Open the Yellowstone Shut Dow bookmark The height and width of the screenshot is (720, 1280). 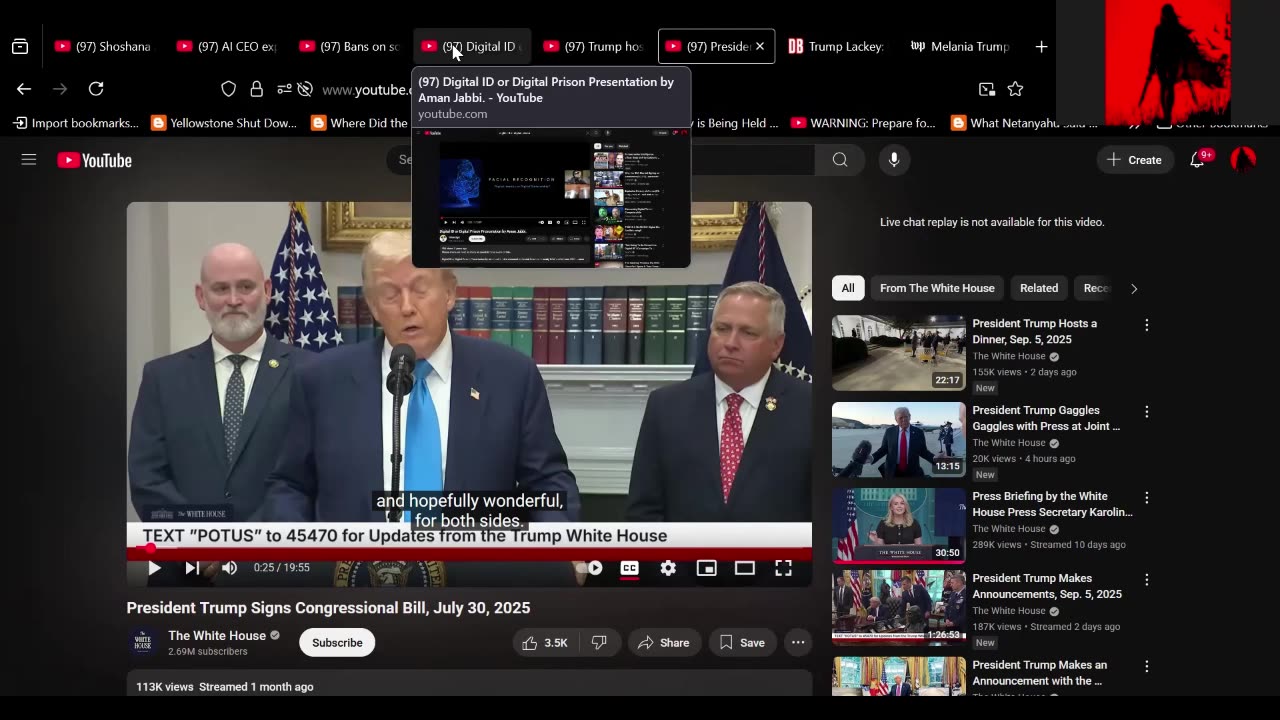224,123
